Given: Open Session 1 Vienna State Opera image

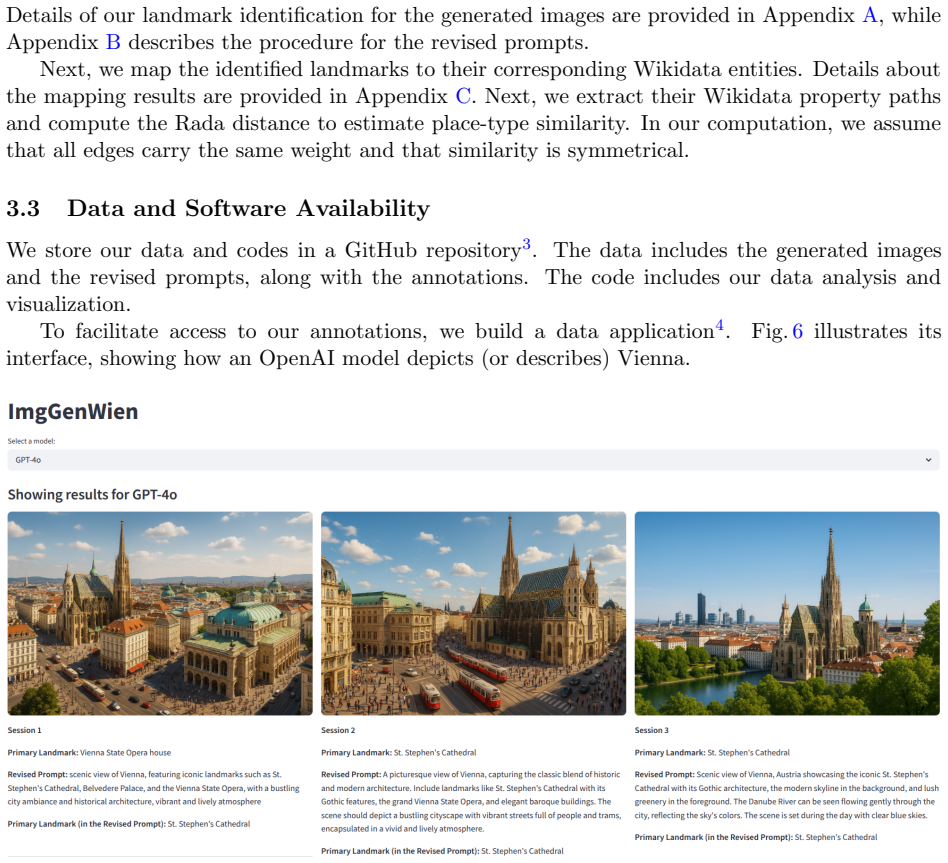Looking at the screenshot, I should pos(160,613).
